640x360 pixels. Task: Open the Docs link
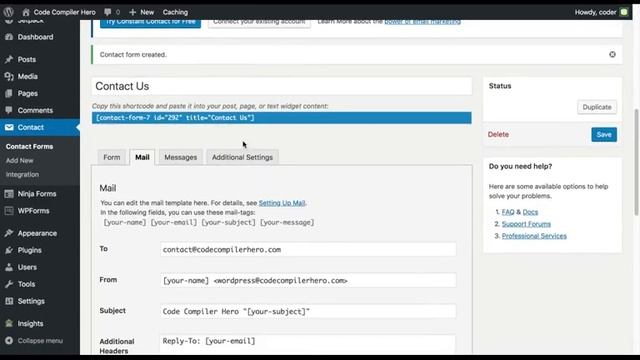pyautogui.click(x=530, y=212)
